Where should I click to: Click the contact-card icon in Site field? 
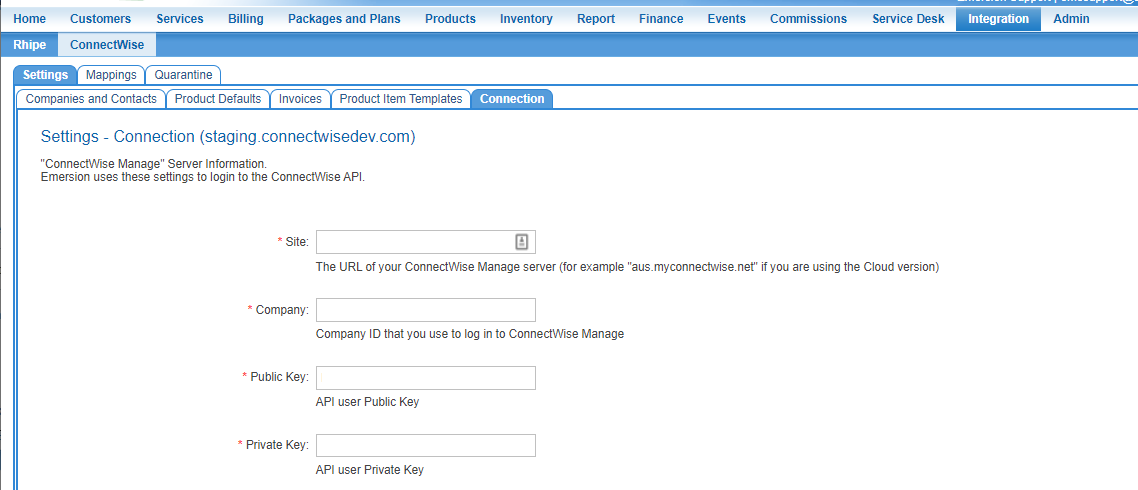(x=522, y=242)
